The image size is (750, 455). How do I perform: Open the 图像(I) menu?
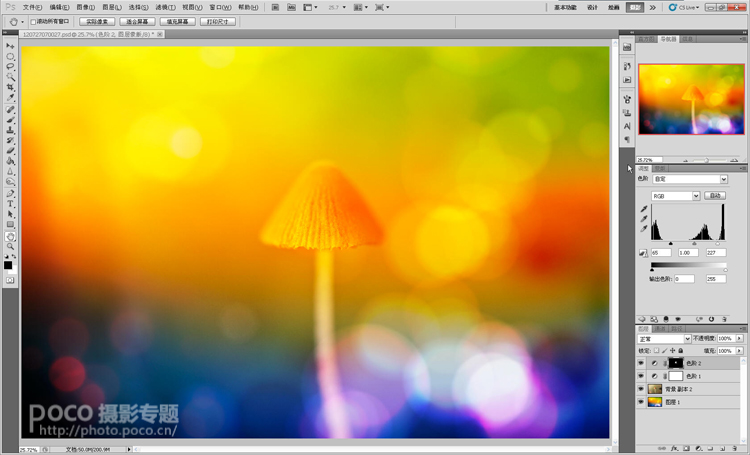86,7
